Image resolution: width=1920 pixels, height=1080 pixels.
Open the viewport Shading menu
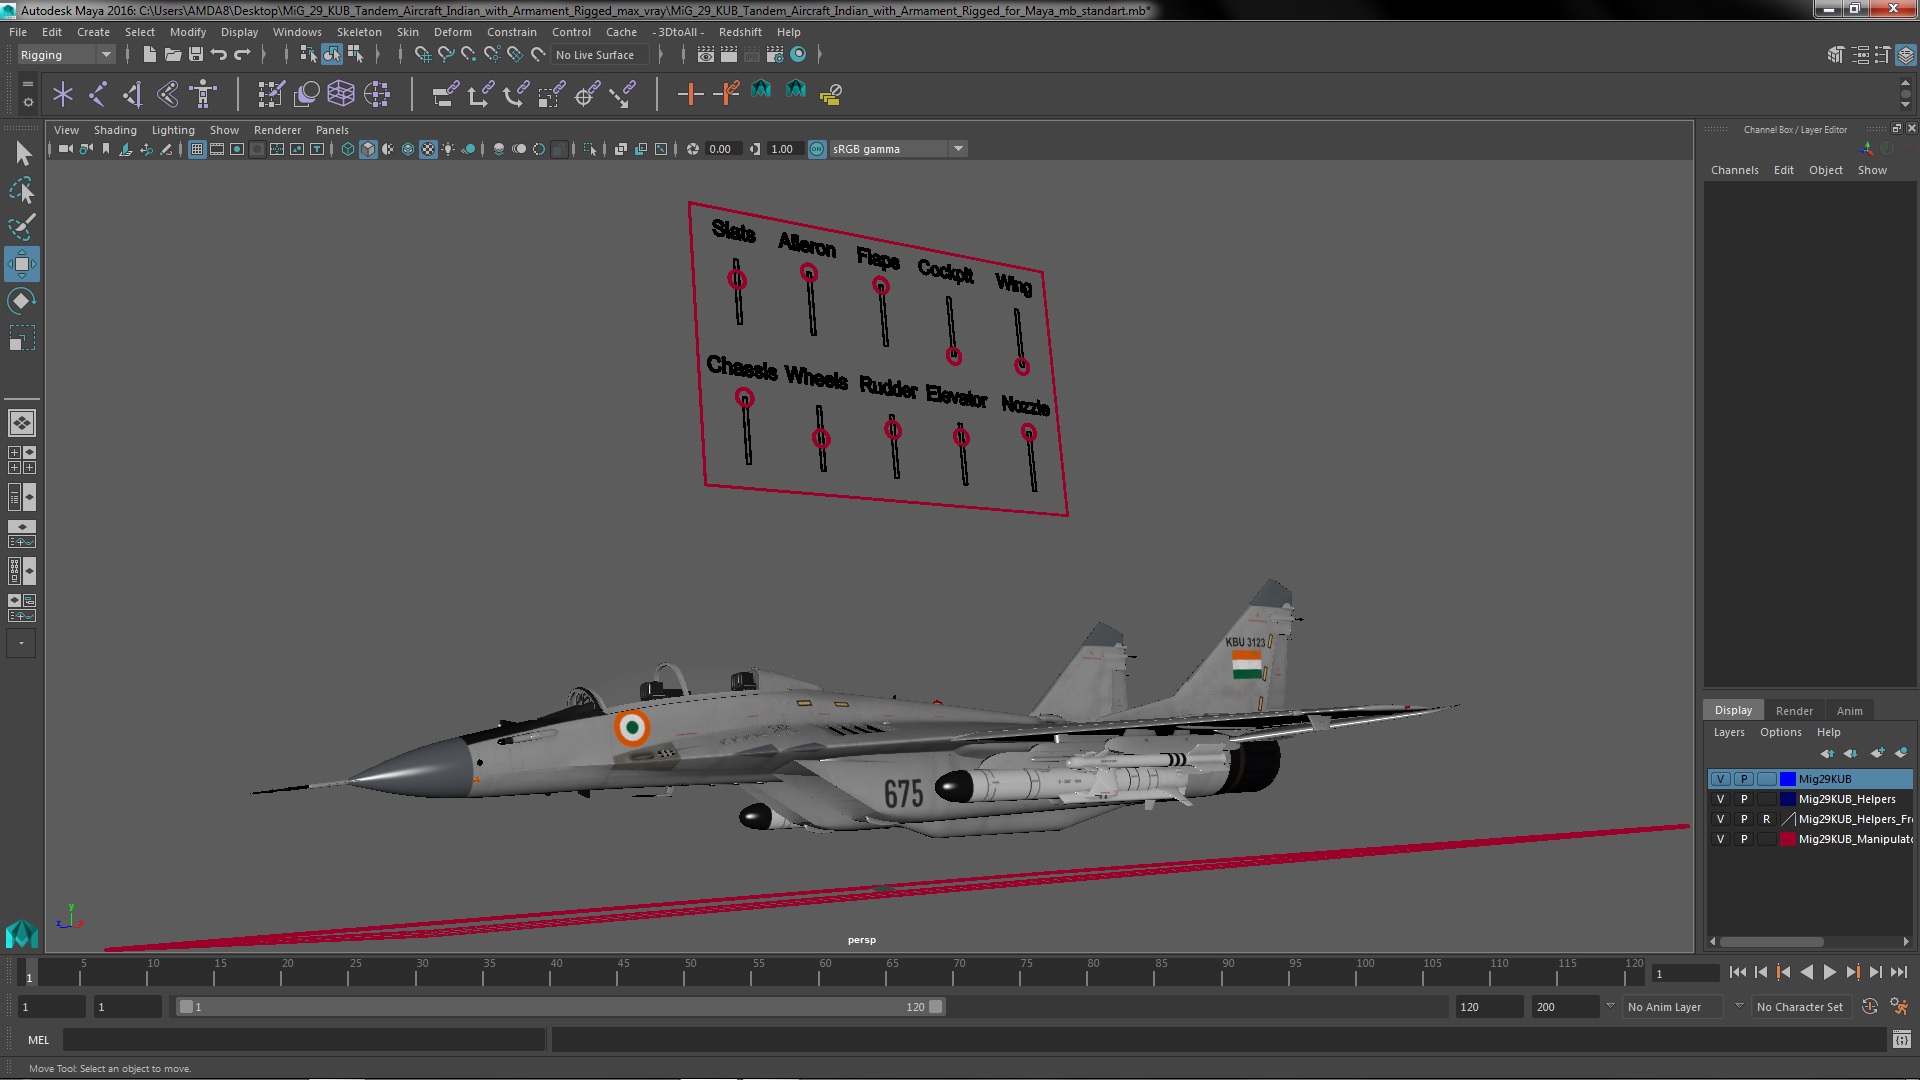(115, 130)
